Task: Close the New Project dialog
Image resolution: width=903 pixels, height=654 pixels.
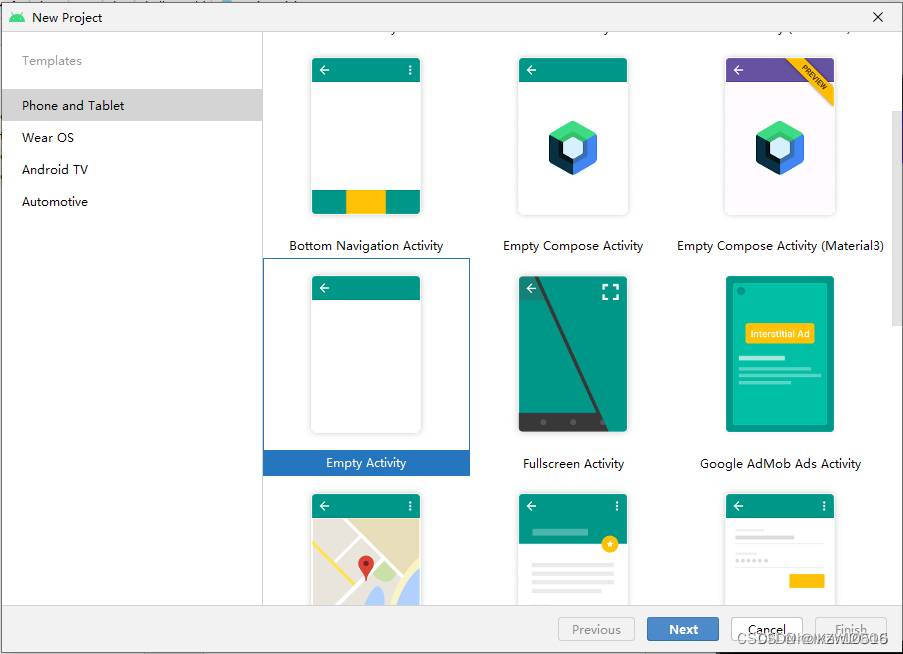Action: click(x=878, y=17)
